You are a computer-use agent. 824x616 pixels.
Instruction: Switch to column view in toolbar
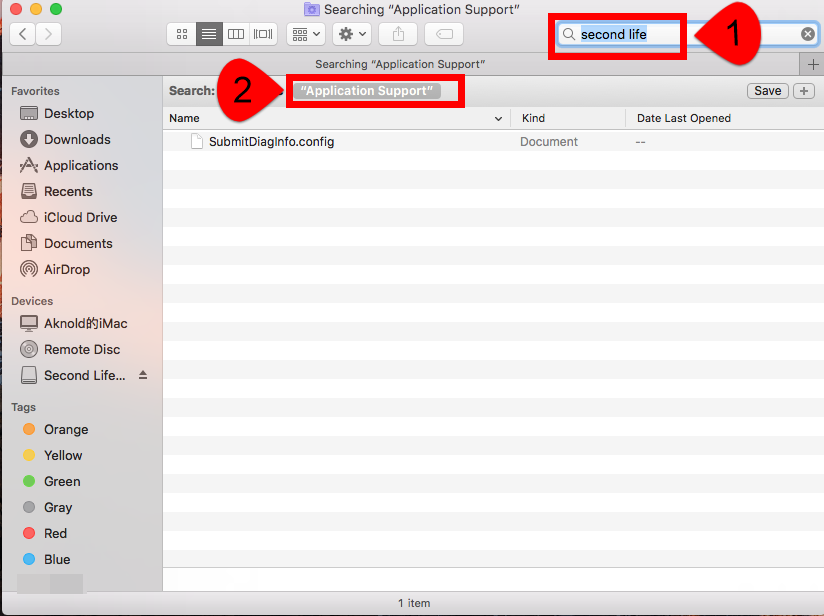click(x=236, y=34)
